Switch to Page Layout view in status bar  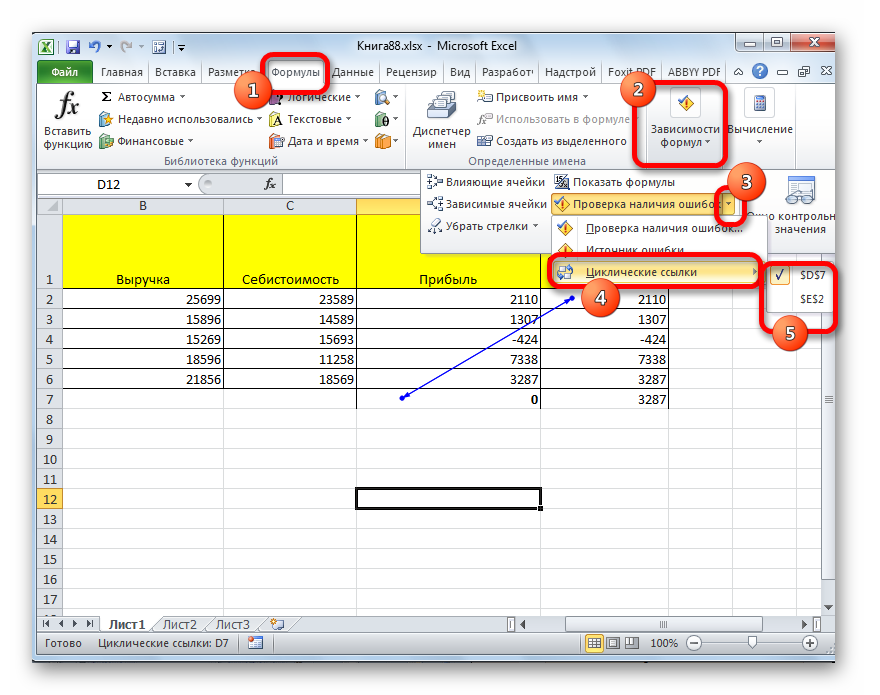point(614,644)
